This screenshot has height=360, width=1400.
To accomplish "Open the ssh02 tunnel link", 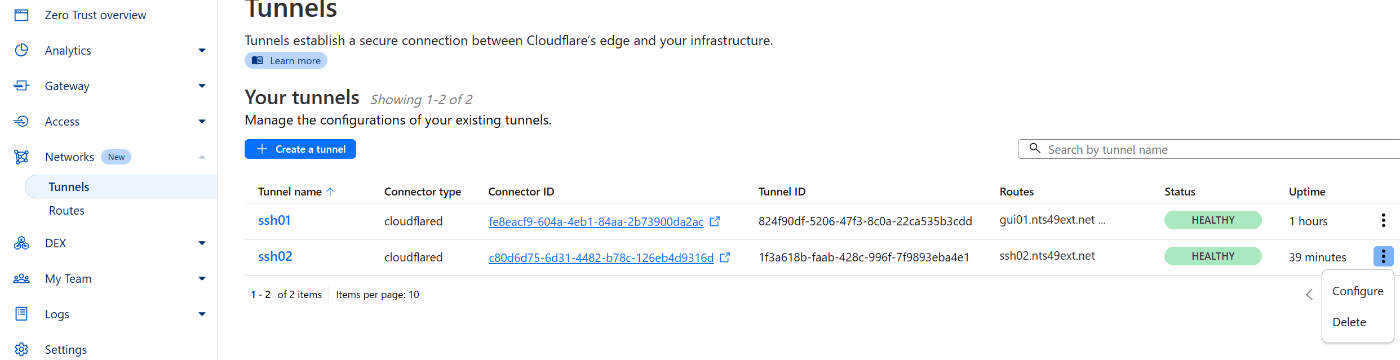I will 275,257.
